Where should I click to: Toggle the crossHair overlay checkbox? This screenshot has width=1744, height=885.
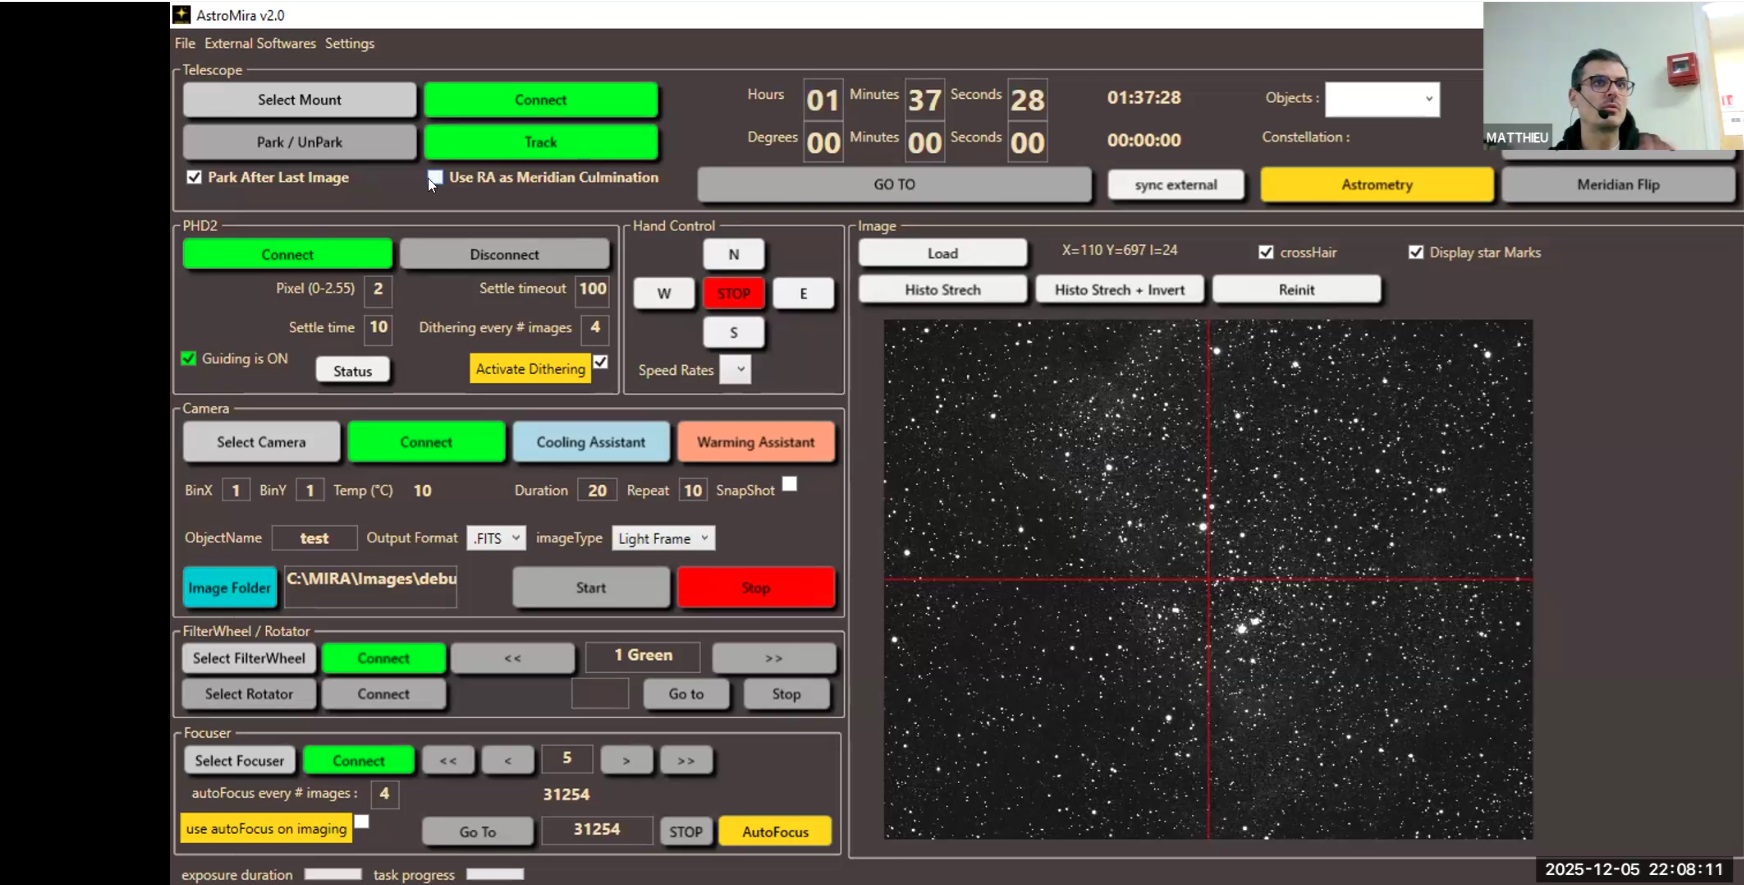pyautogui.click(x=1266, y=252)
